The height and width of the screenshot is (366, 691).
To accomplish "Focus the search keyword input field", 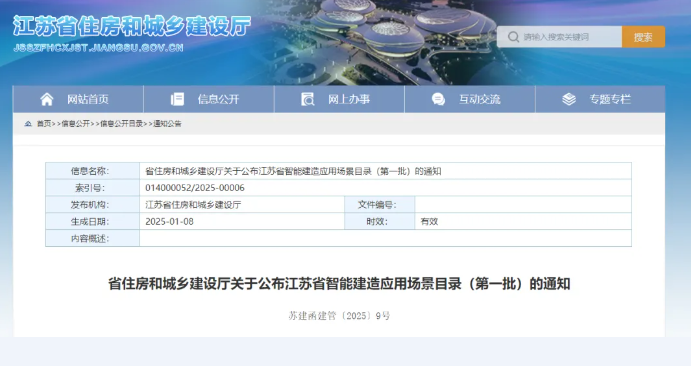I will tap(560, 37).
